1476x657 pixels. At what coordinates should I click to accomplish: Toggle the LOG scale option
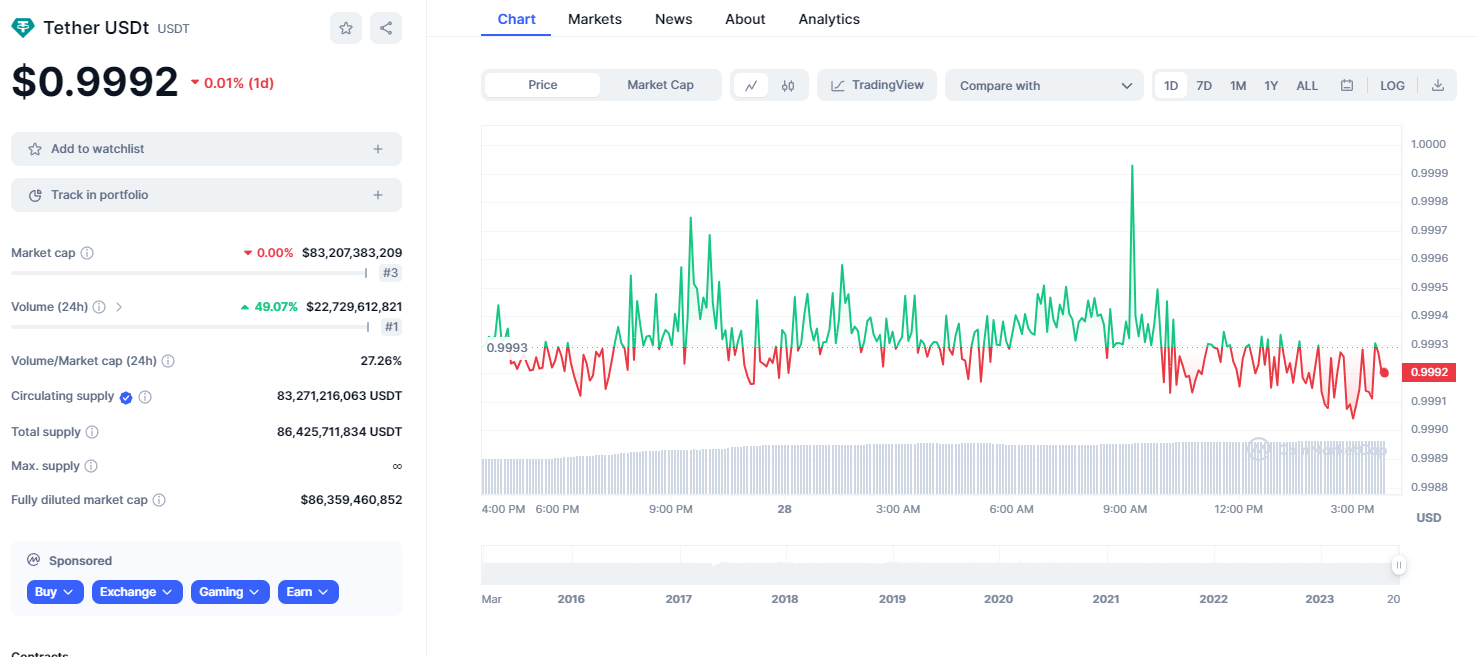coord(1392,86)
